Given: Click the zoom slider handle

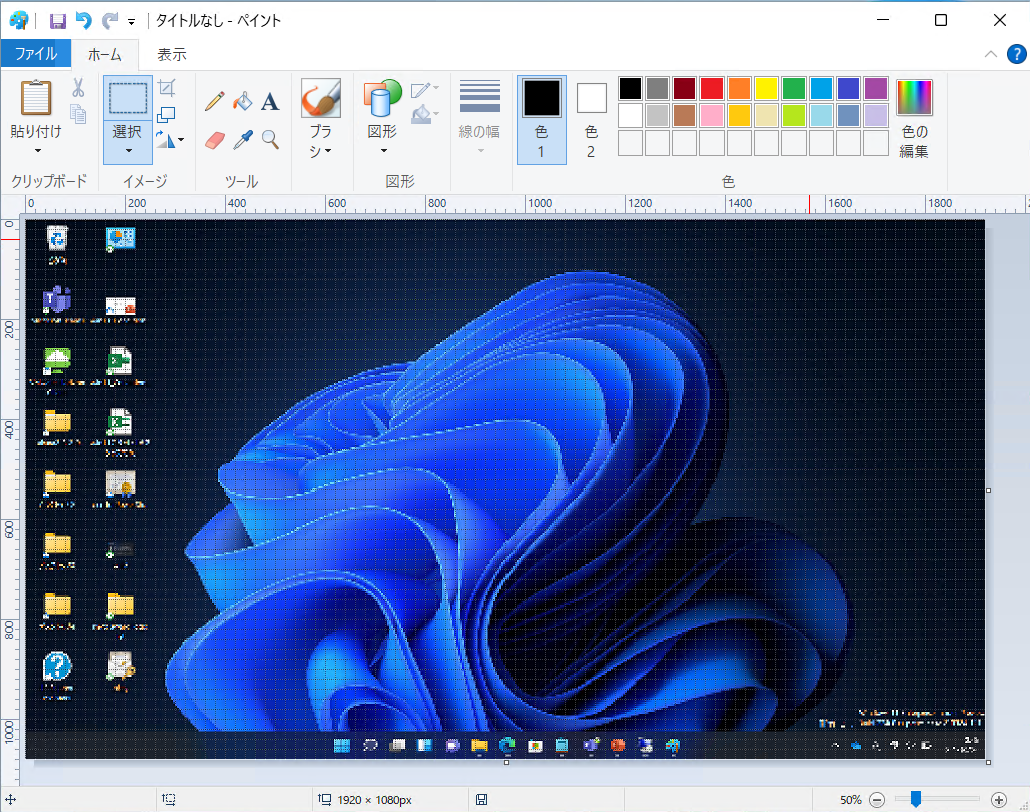Looking at the screenshot, I should 915,799.
